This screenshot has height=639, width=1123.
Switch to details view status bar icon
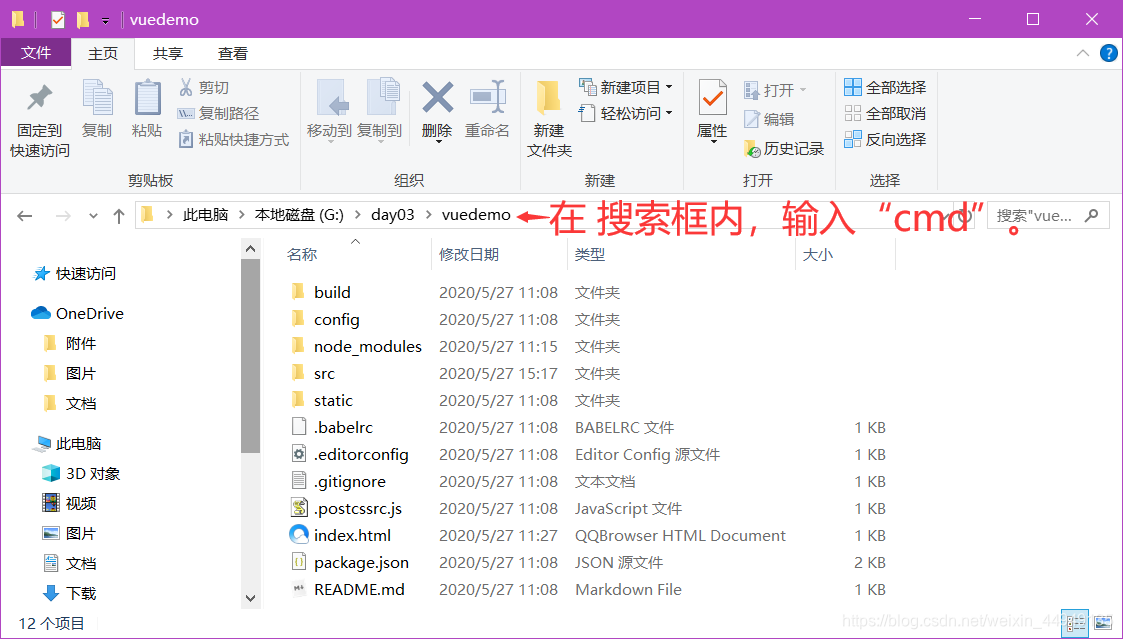point(1074,623)
